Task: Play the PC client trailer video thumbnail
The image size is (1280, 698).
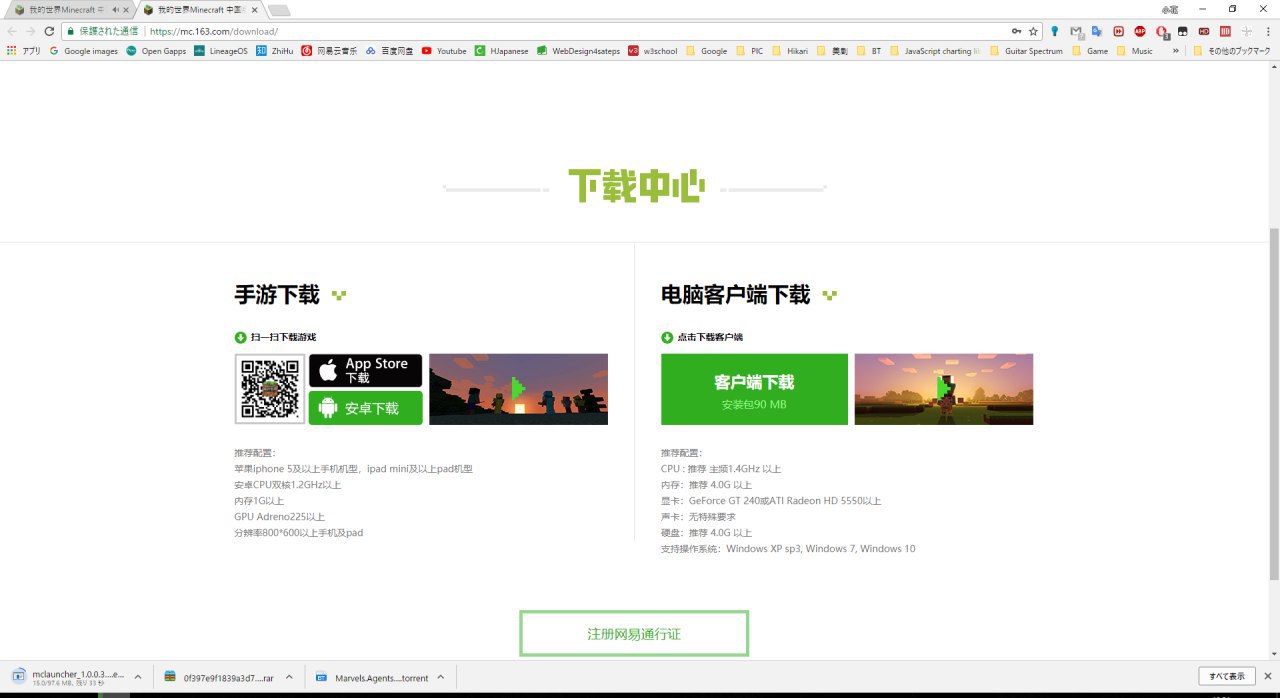Action: tap(943, 389)
